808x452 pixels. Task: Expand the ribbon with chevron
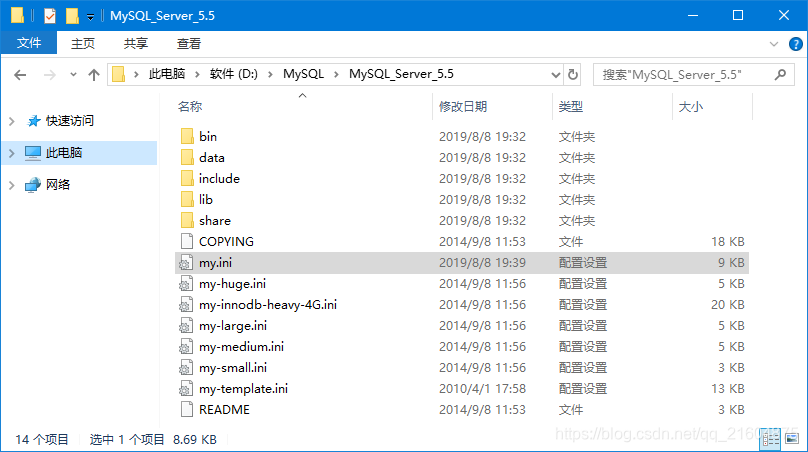tap(773, 44)
